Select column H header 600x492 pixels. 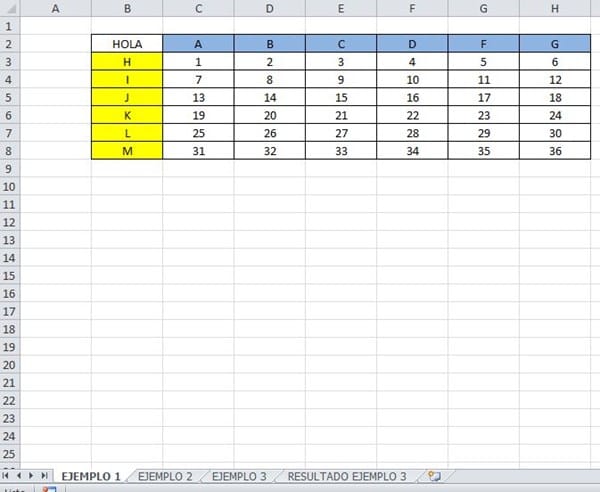tap(555, 8)
